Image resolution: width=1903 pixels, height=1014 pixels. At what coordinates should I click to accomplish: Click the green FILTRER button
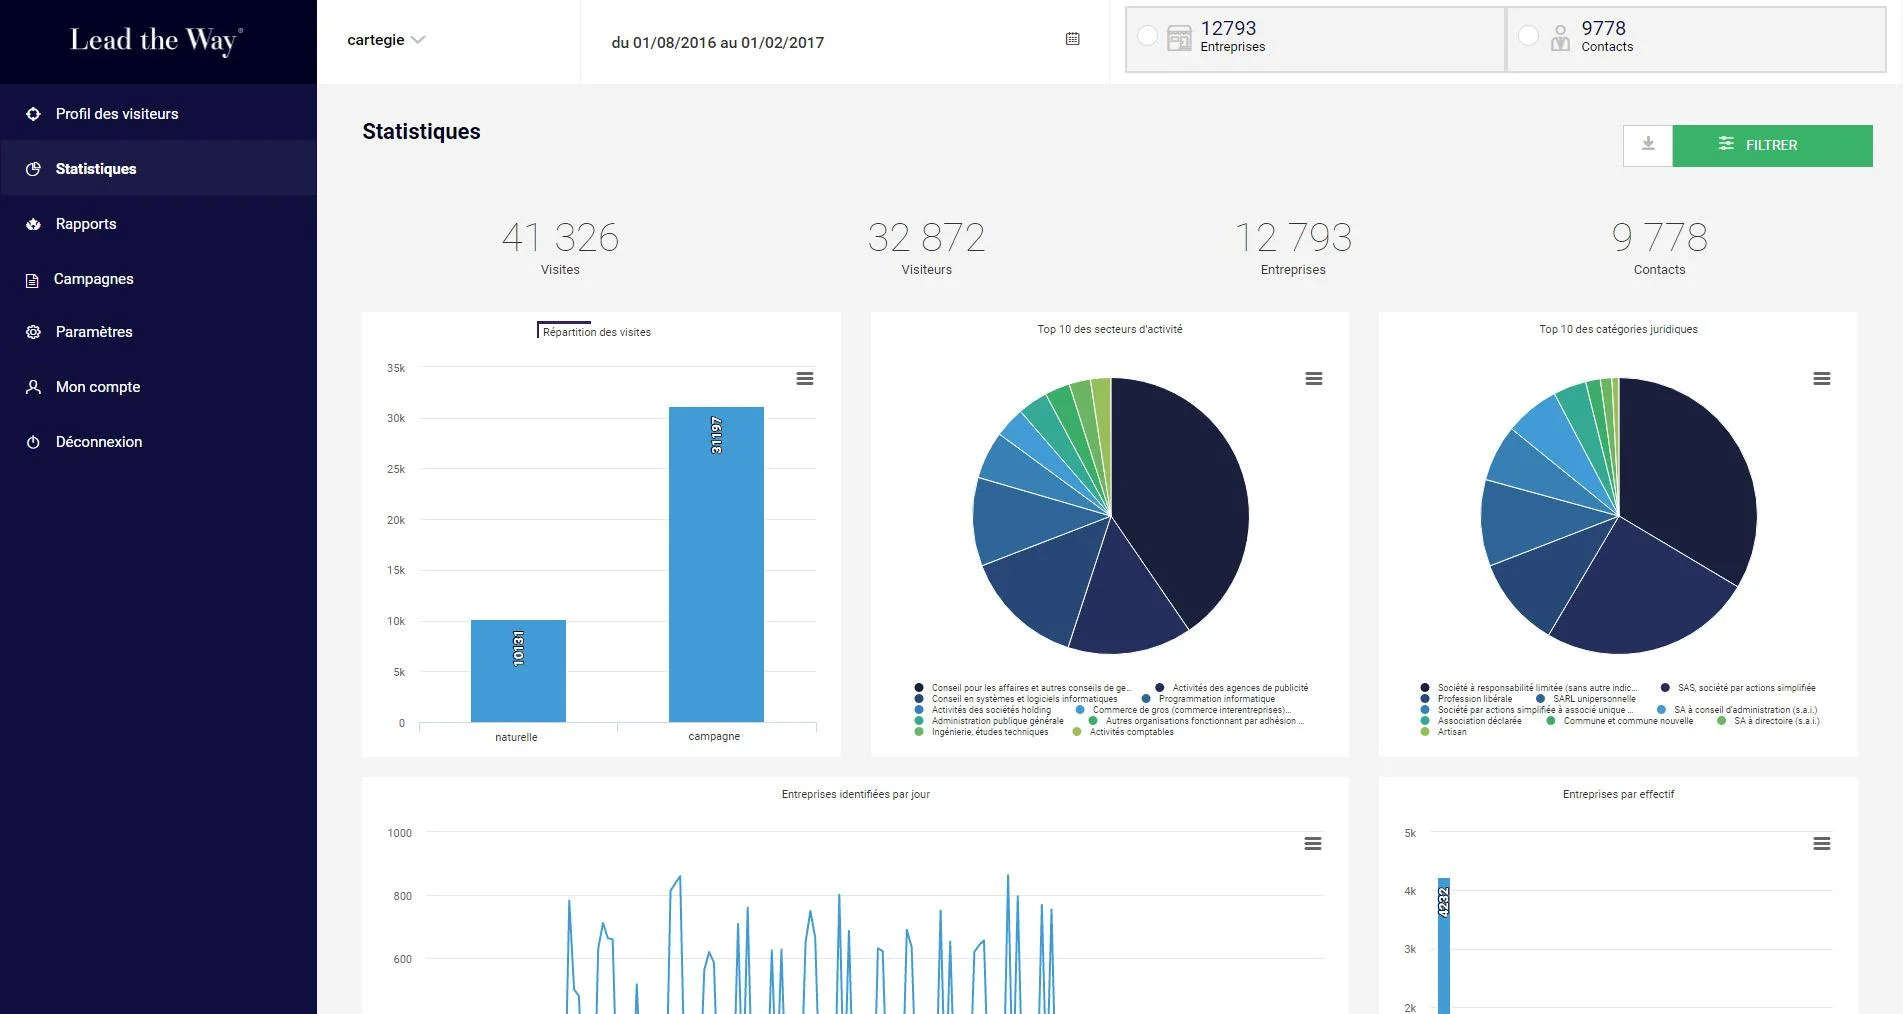coord(1772,145)
